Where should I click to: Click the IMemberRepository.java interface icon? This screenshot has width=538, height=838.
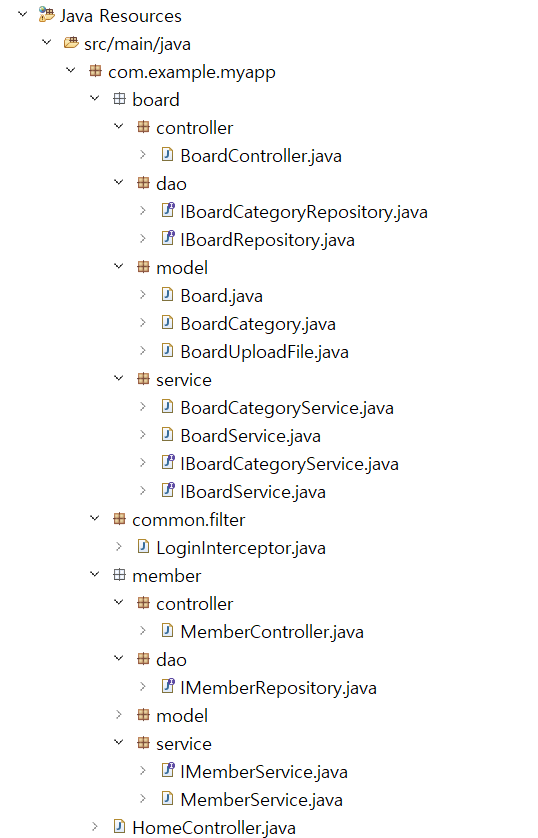pos(168,686)
